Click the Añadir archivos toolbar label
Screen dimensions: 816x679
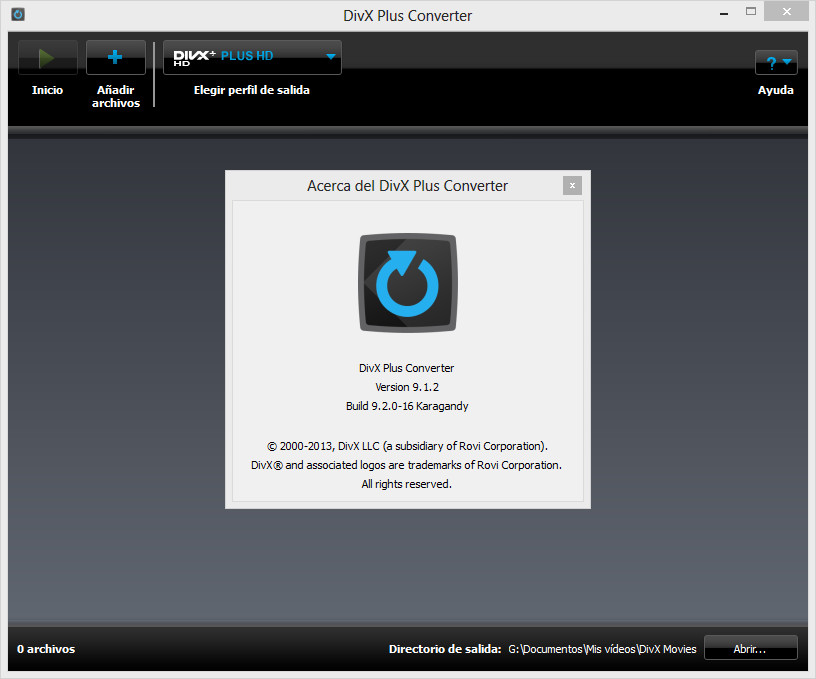click(115, 96)
